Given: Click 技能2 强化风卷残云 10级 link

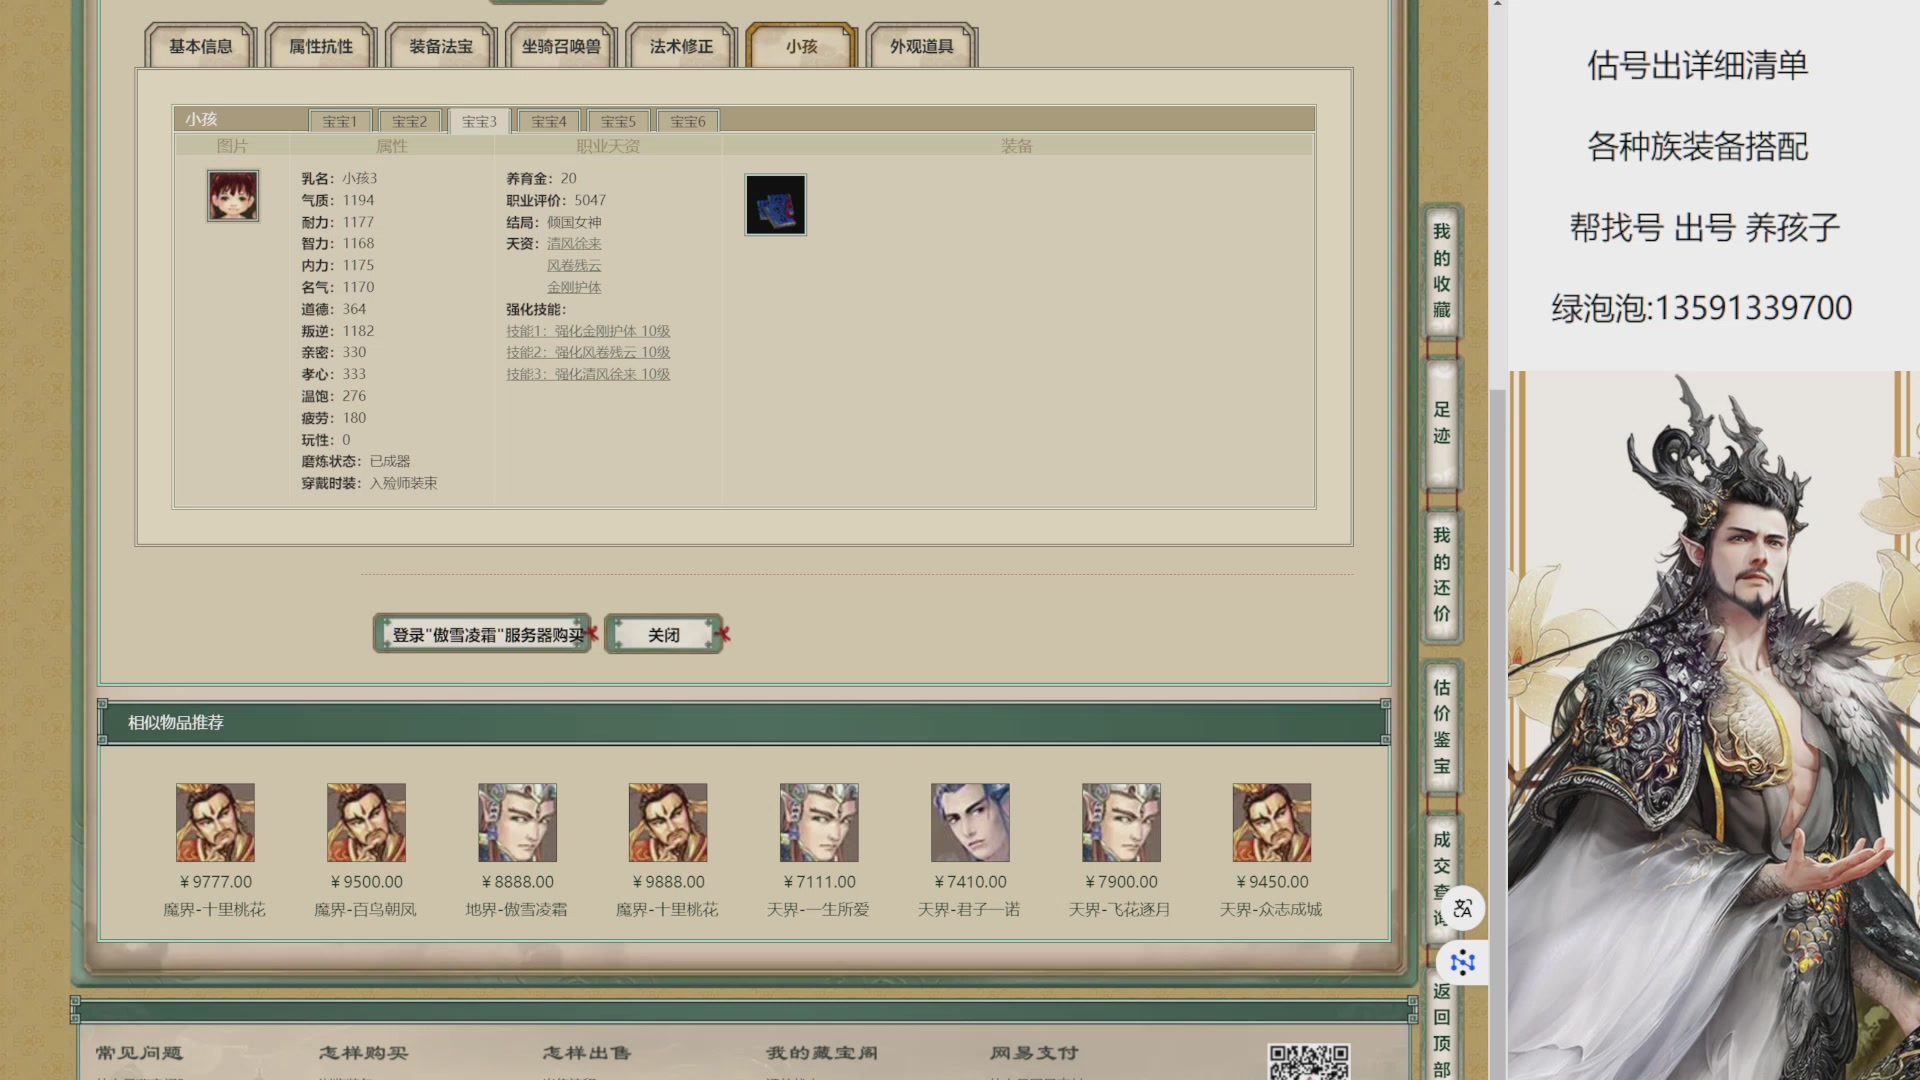Looking at the screenshot, I should tap(588, 352).
